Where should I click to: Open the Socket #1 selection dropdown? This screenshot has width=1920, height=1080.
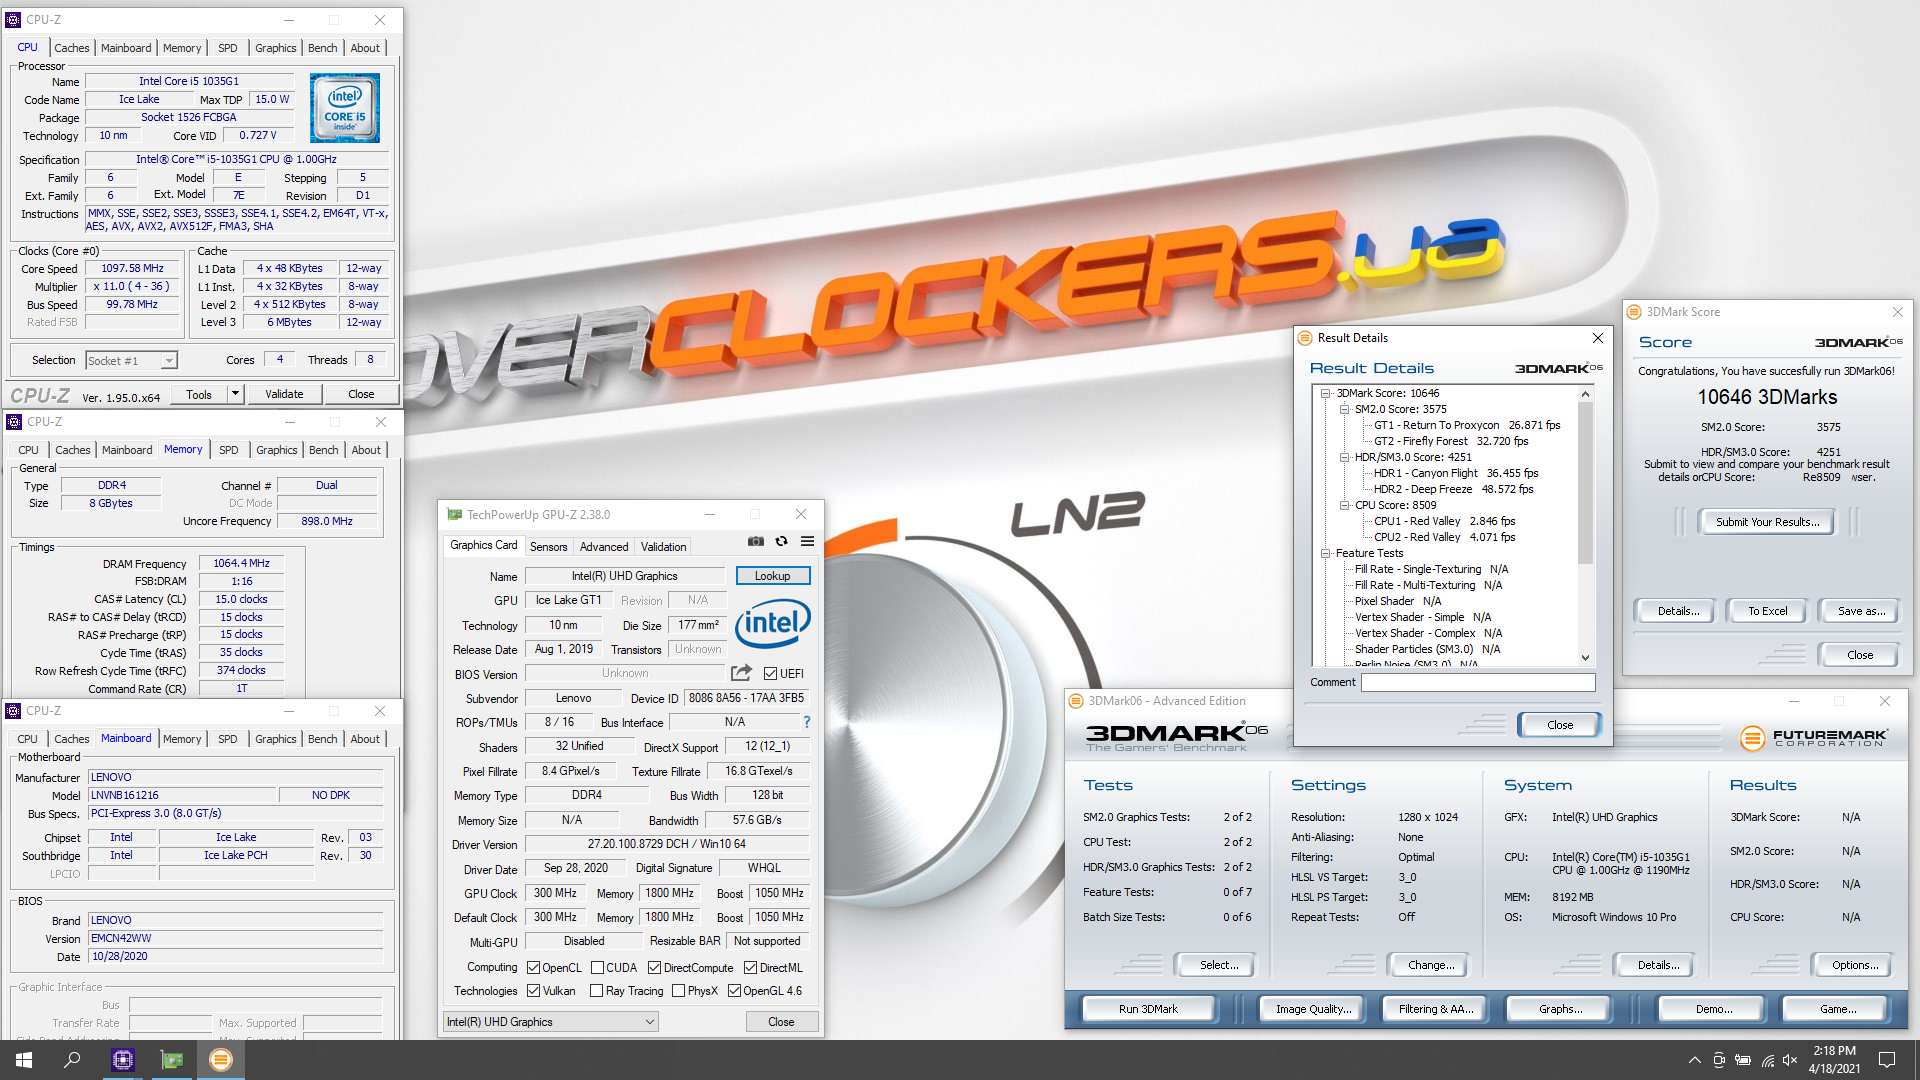131,360
